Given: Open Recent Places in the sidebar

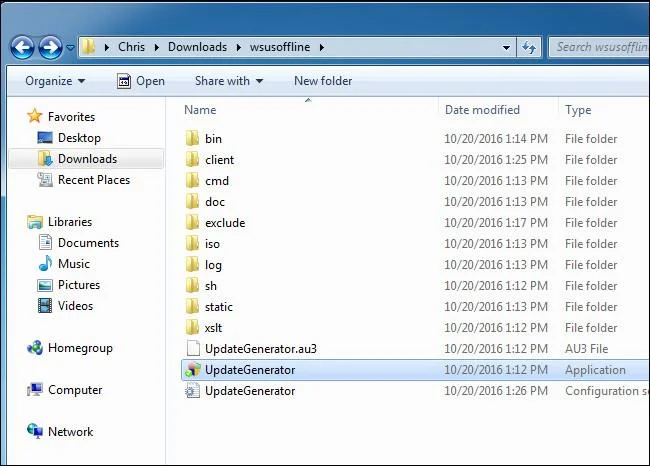Looking at the screenshot, I should [x=94, y=180].
